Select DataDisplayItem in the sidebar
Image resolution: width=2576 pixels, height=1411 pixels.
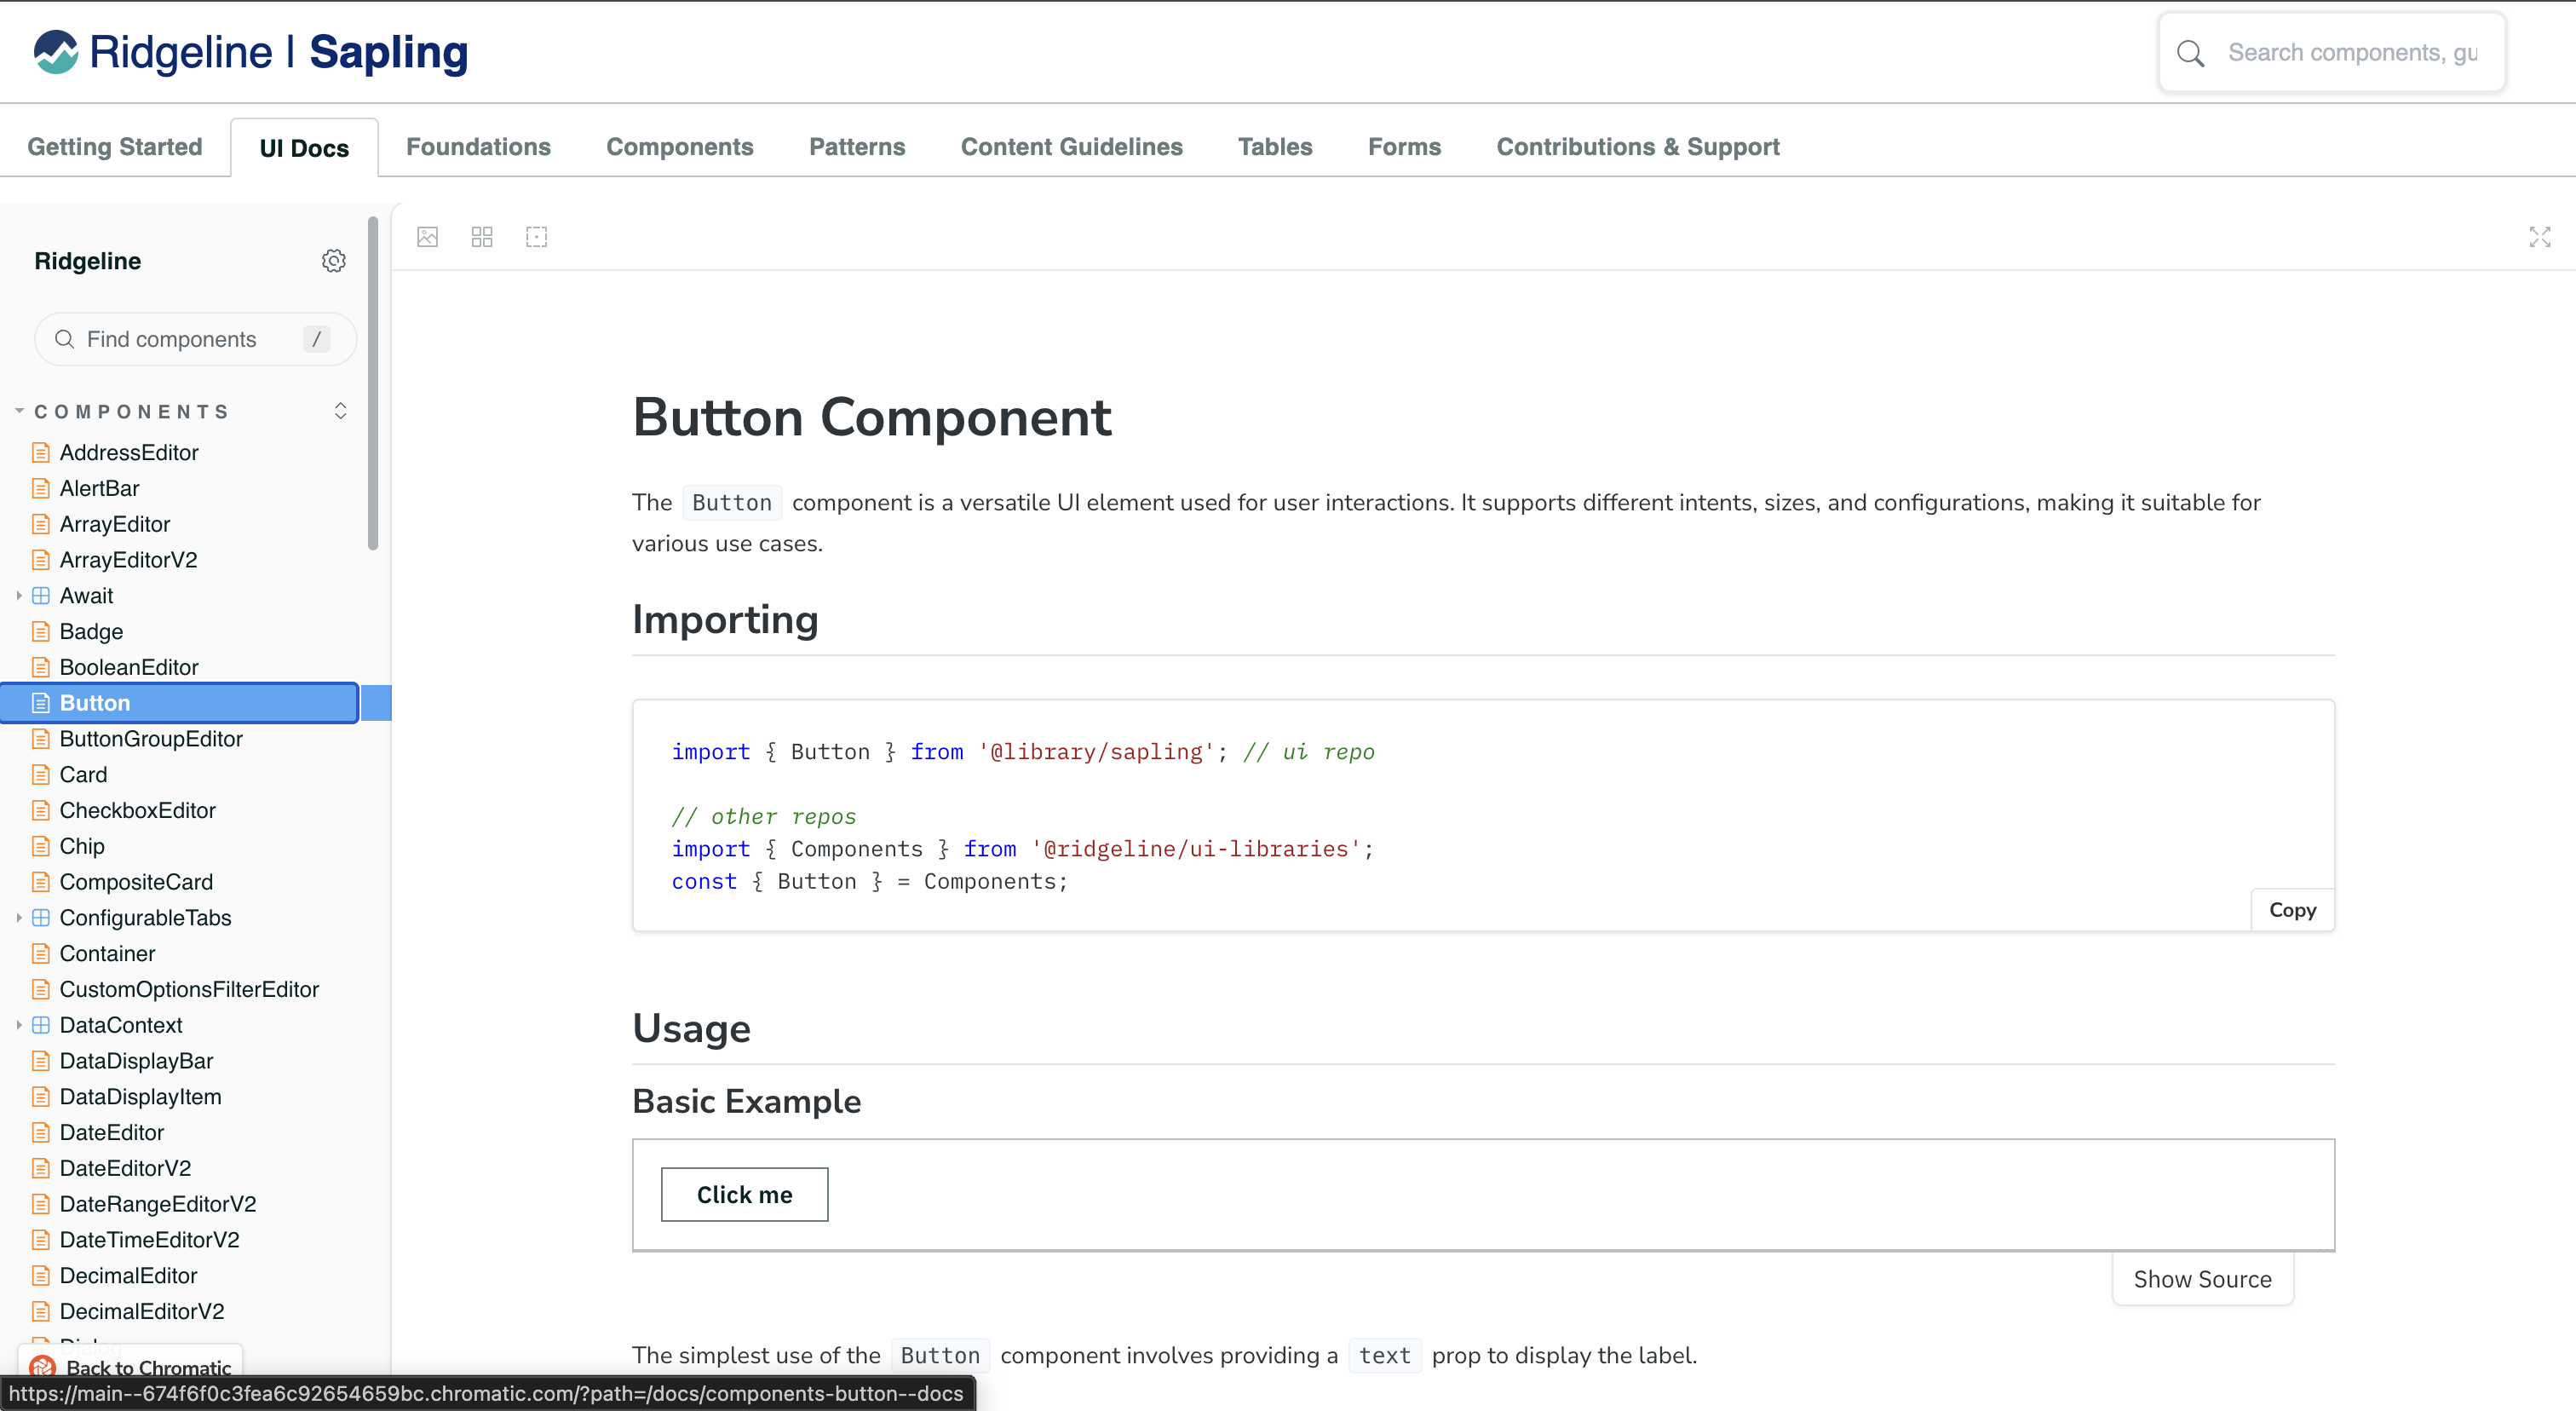(140, 1097)
